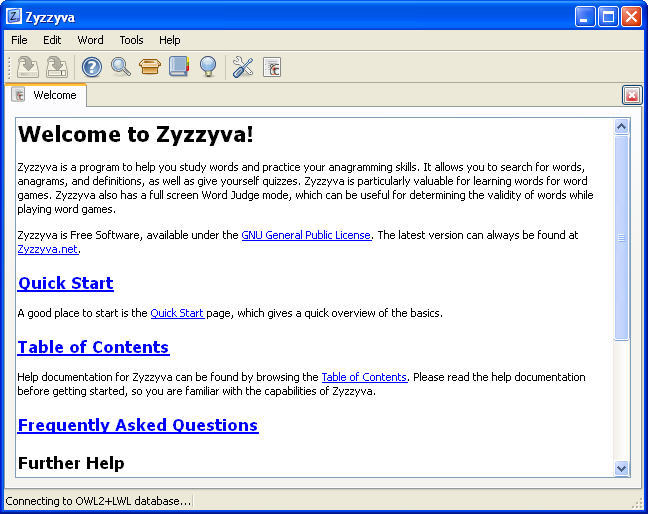Follow the GNU General Public License link
The image size is (648, 514).
coord(306,235)
